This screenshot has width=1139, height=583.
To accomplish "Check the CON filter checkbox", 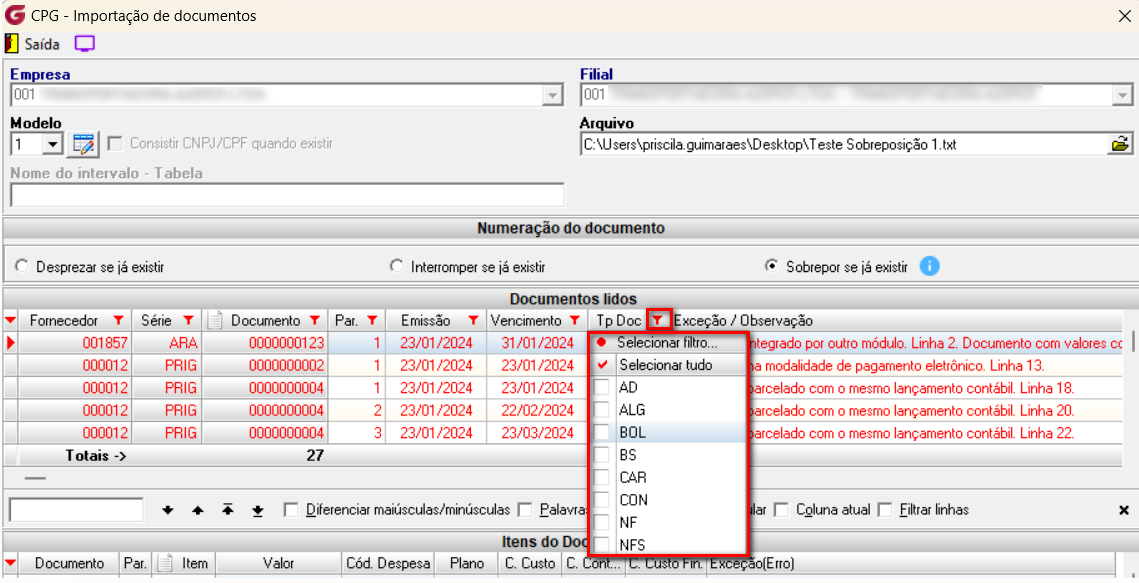I will click(602, 500).
